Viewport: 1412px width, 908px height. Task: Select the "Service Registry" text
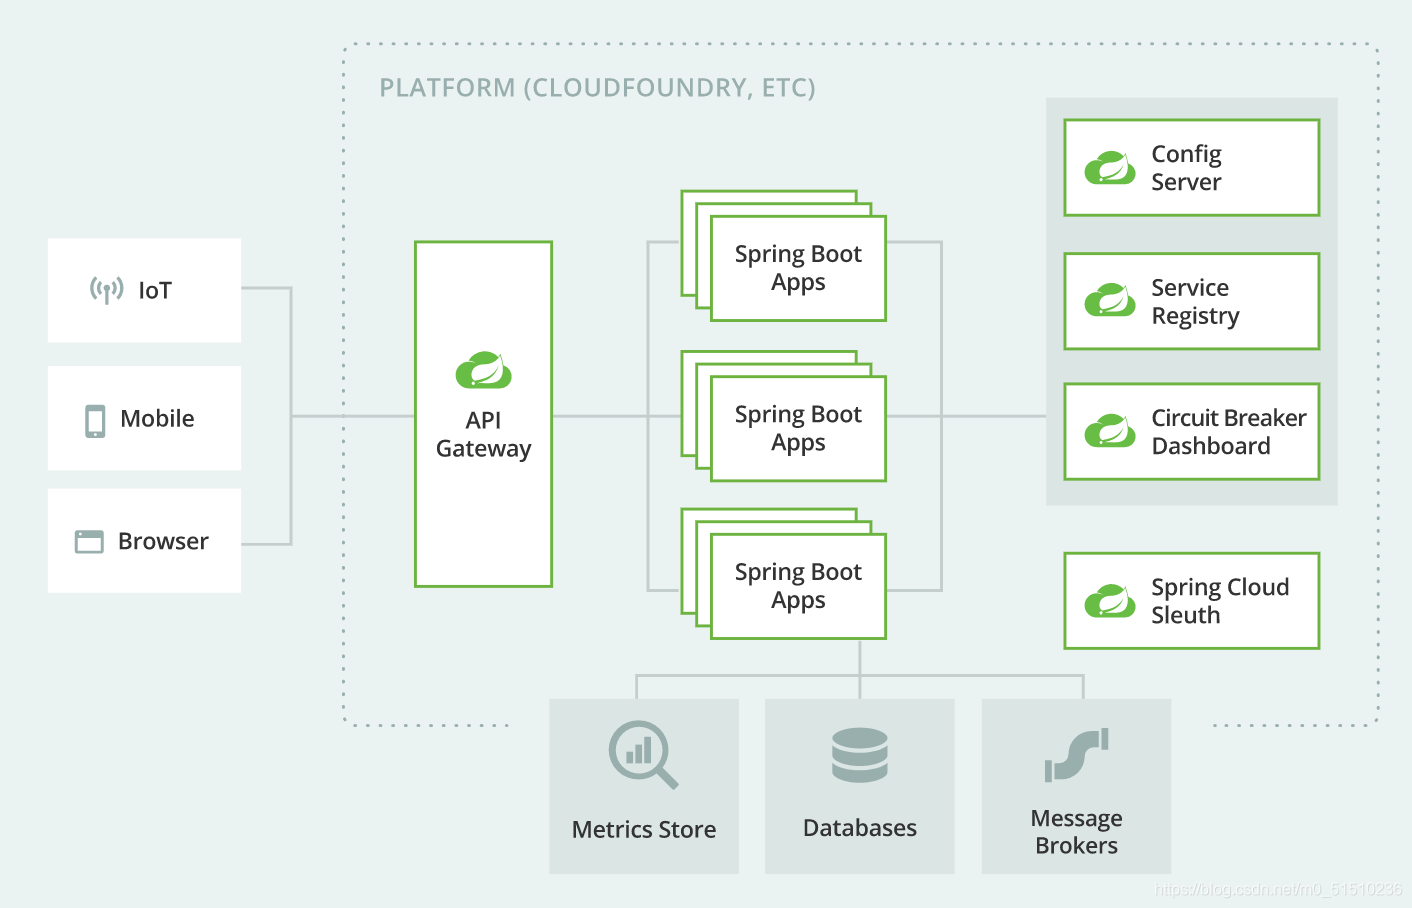[1196, 302]
